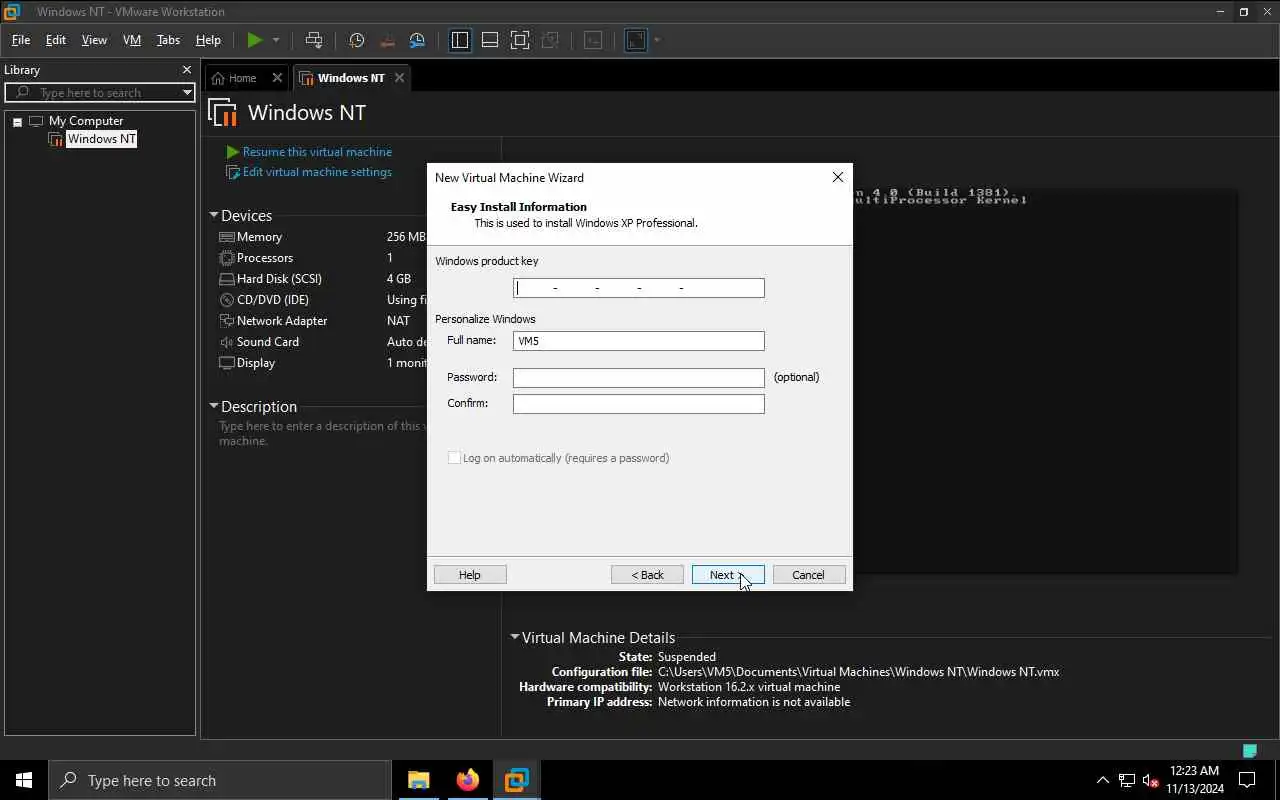
Task: Toggle Log on automatically checkbox
Action: pos(454,458)
